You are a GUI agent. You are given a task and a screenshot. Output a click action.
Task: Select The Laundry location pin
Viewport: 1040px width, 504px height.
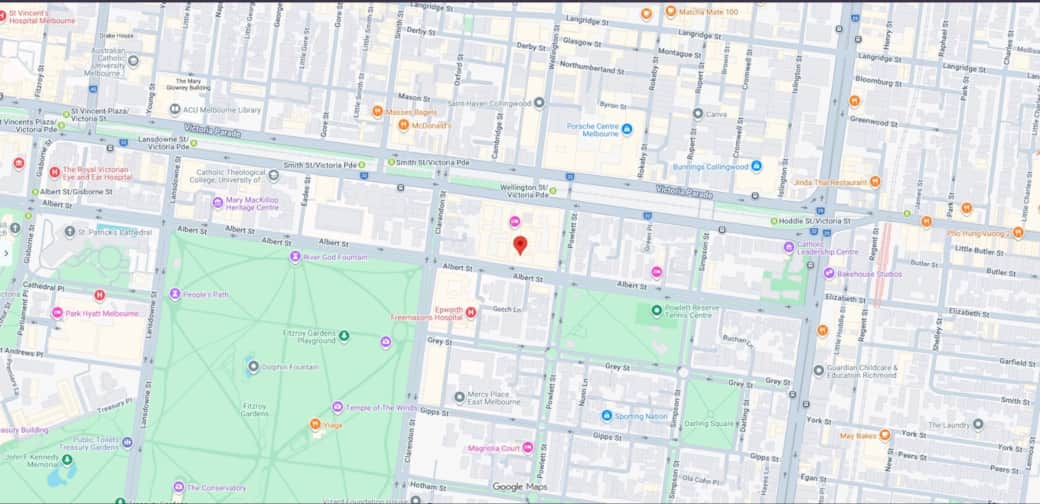(x=978, y=424)
